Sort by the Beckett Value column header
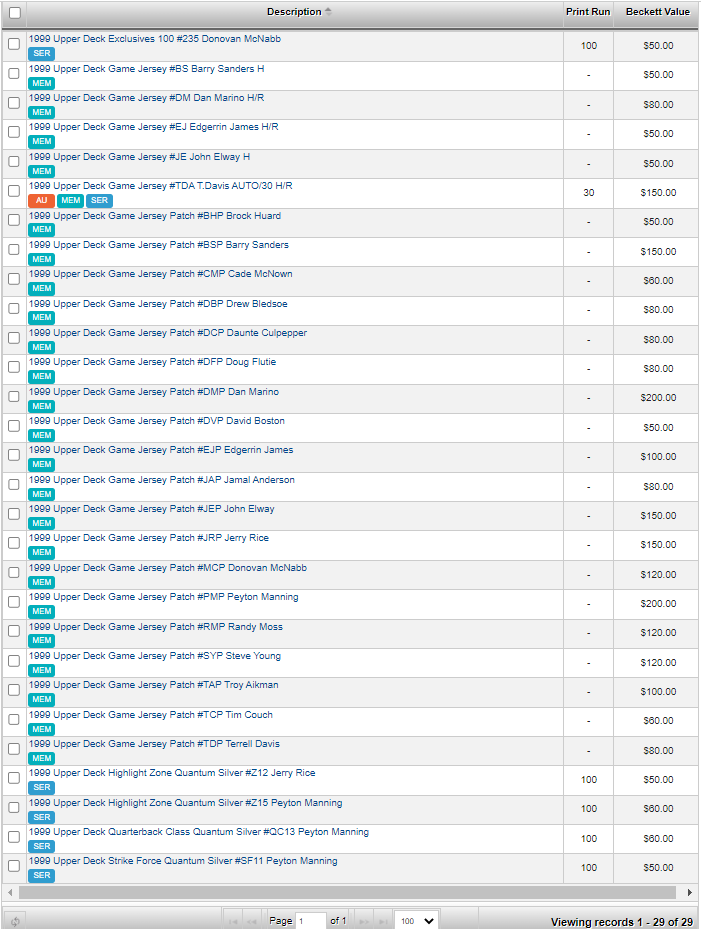The image size is (701, 929). [x=658, y=12]
